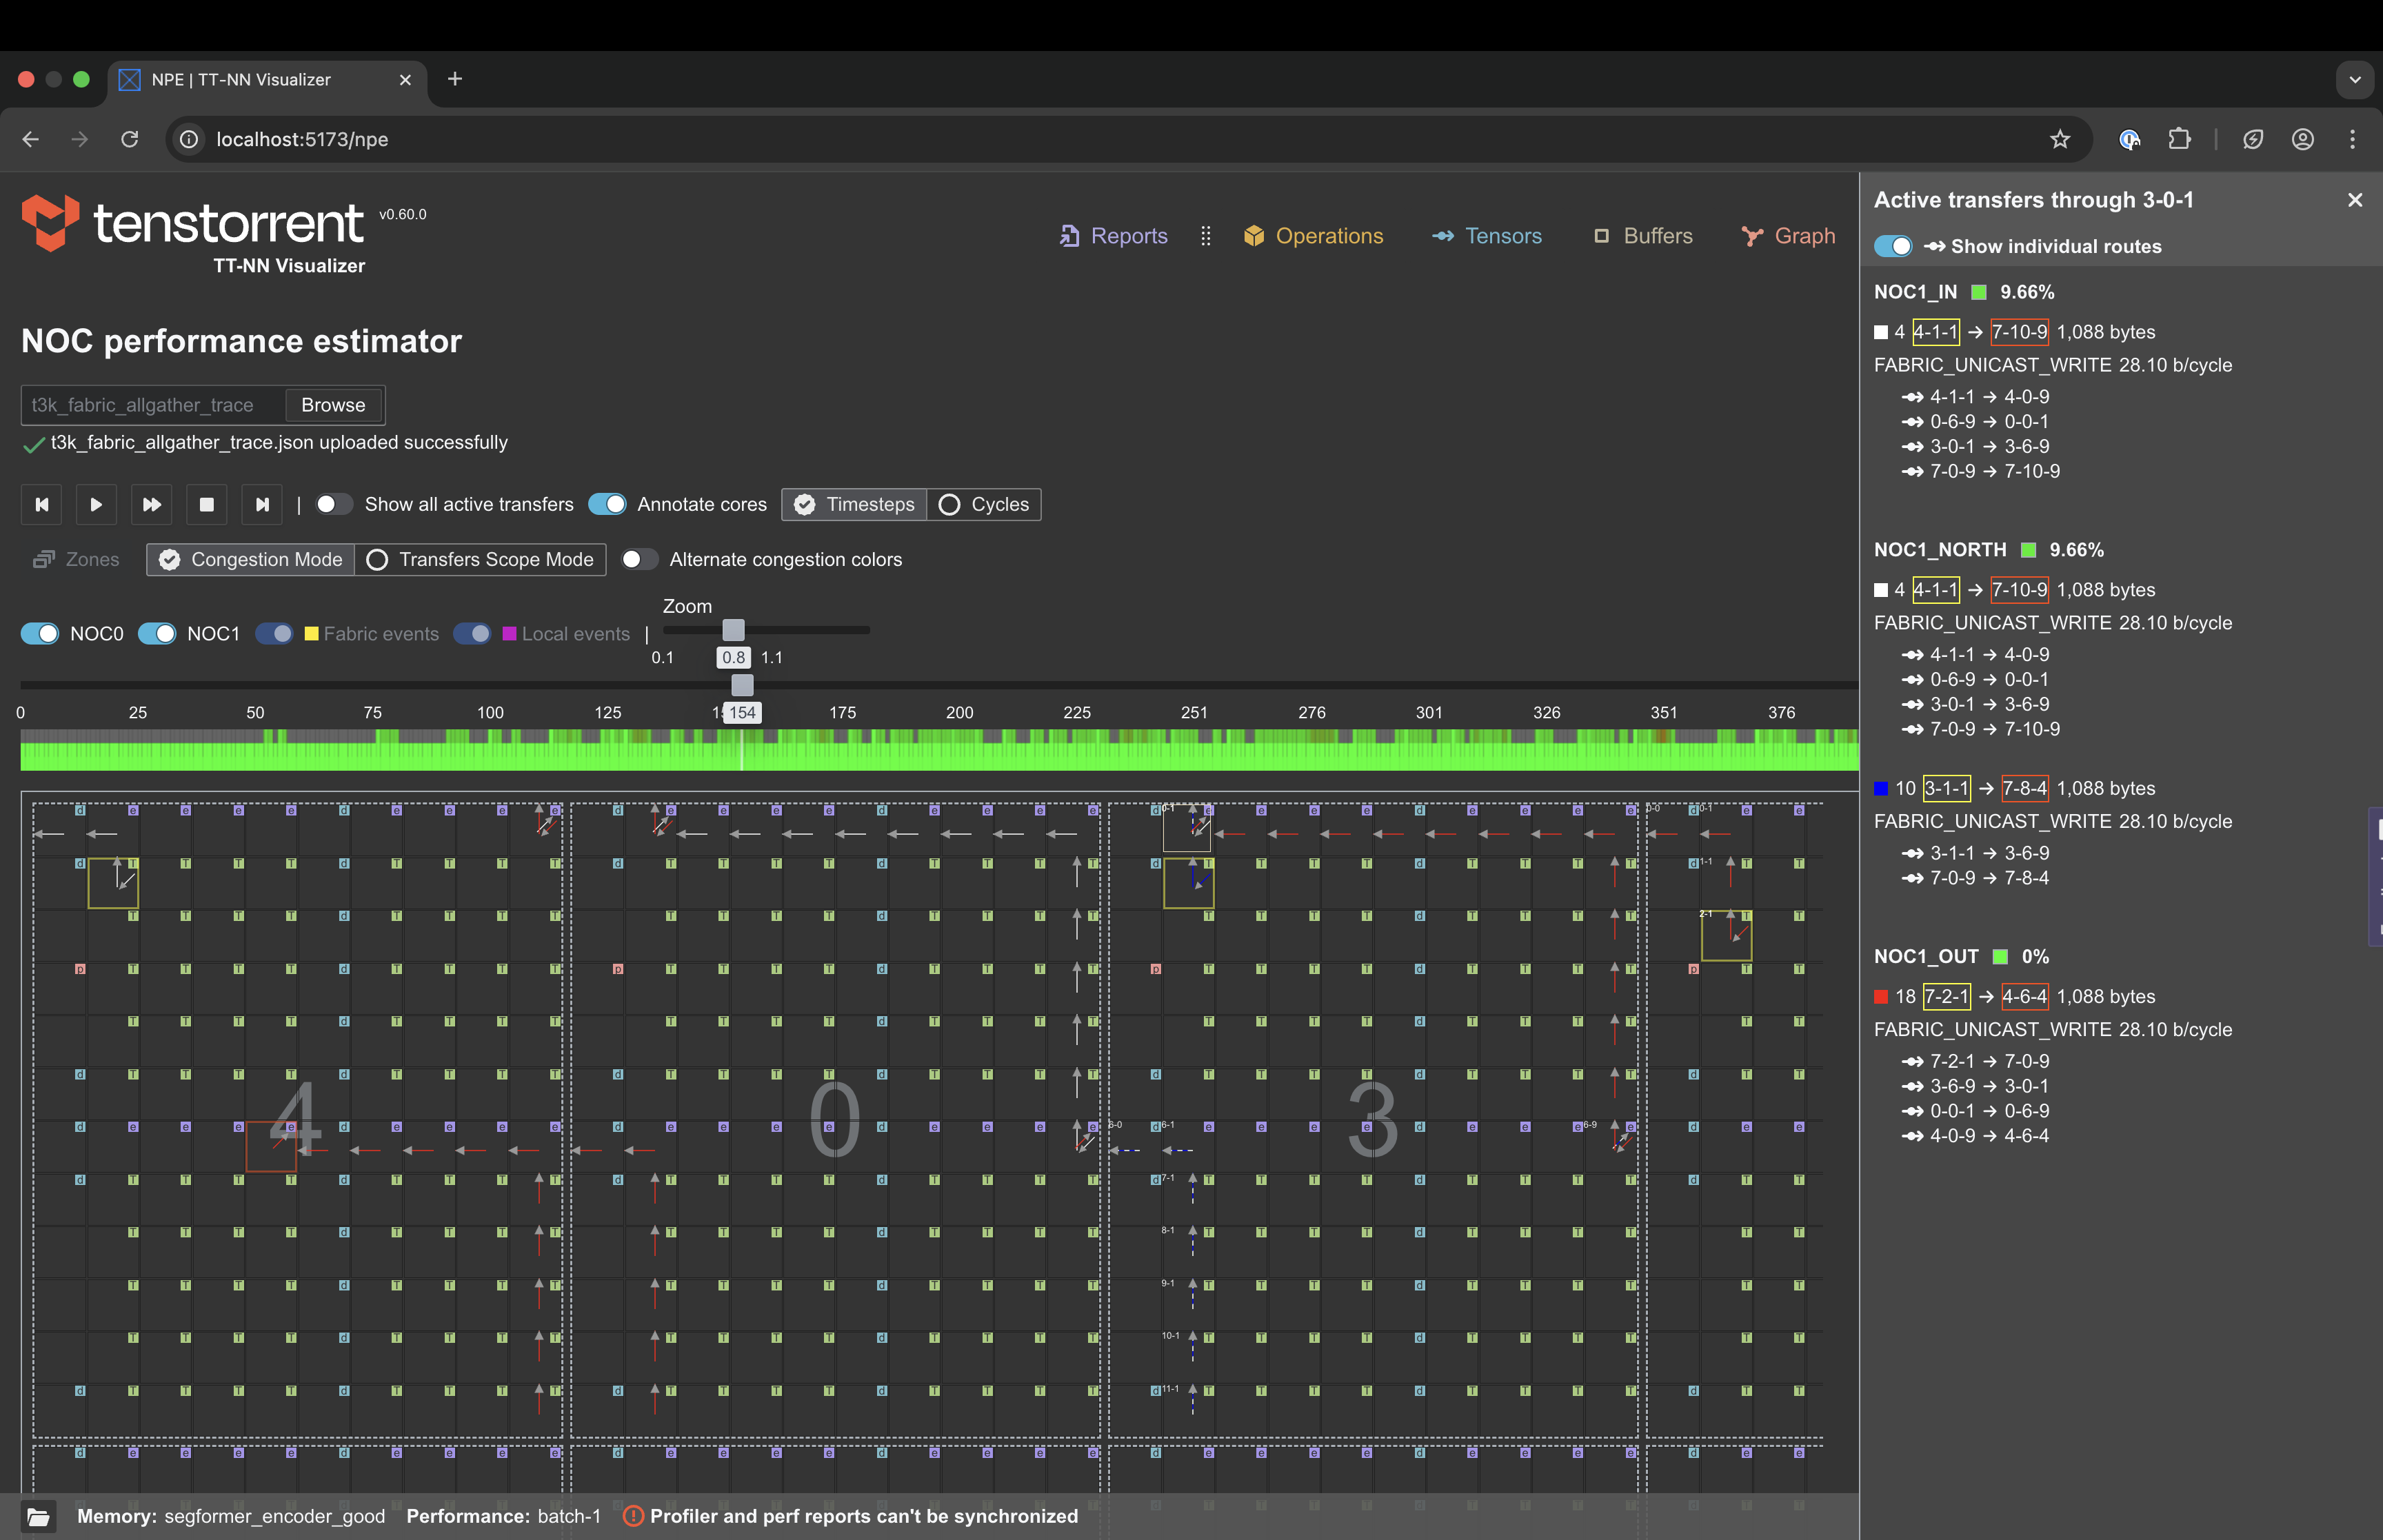The height and width of the screenshot is (1540, 2383).
Task: Click the bookmark star in address bar
Action: tap(2060, 139)
